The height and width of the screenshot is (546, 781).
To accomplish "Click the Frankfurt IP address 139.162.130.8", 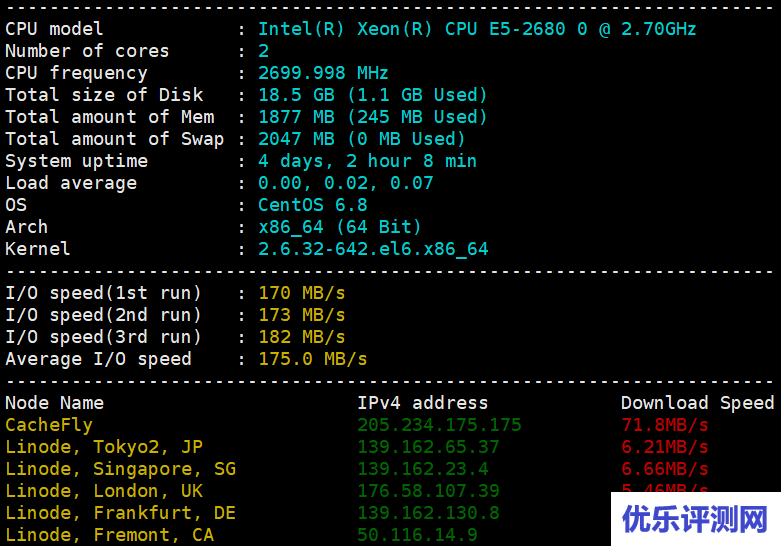I will tap(428, 513).
